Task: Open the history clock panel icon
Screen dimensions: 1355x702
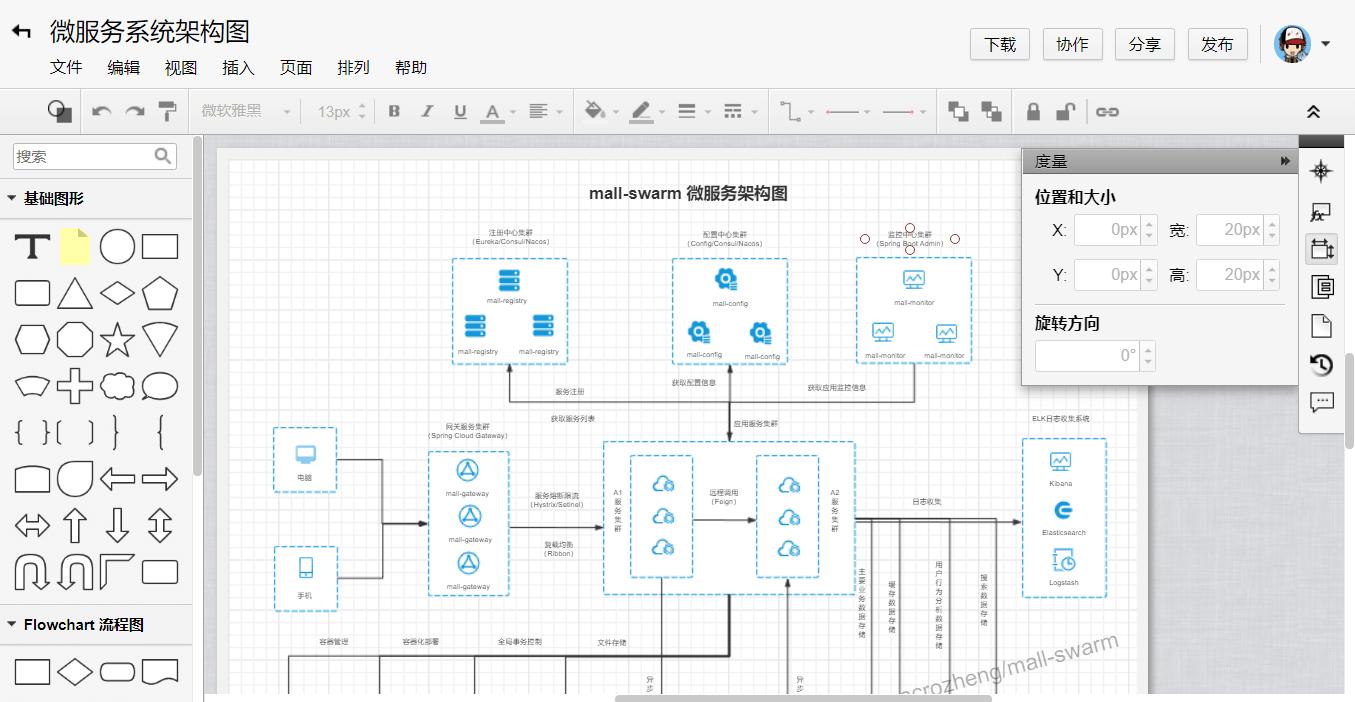Action: (x=1321, y=365)
